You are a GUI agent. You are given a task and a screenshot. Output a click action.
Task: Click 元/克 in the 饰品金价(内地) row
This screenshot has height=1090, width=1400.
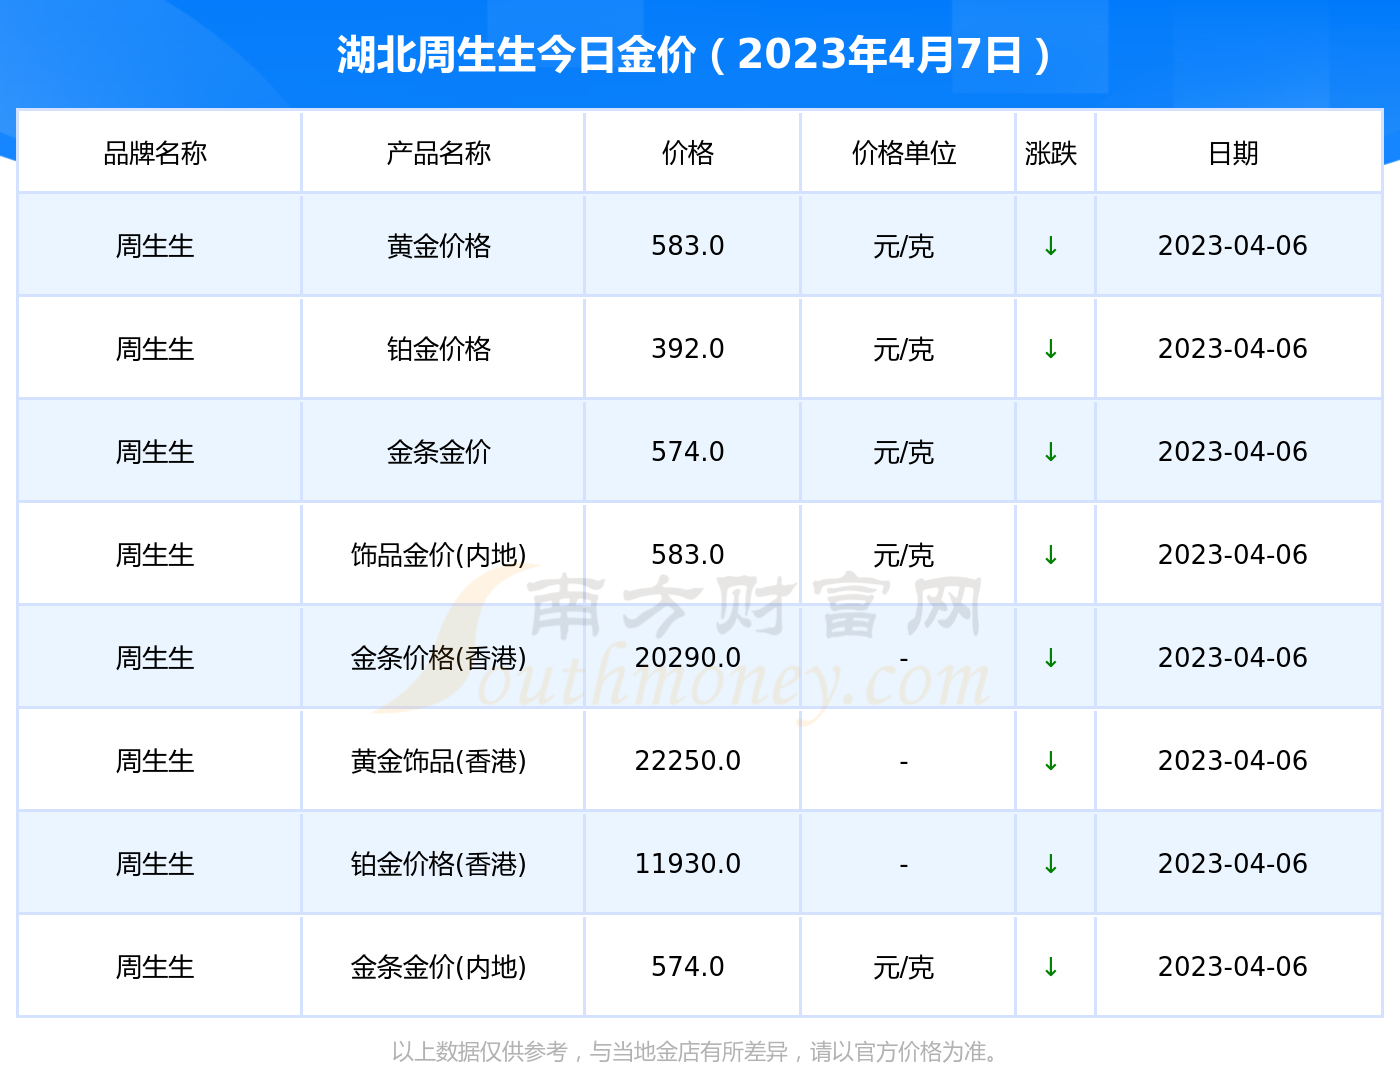click(x=904, y=555)
